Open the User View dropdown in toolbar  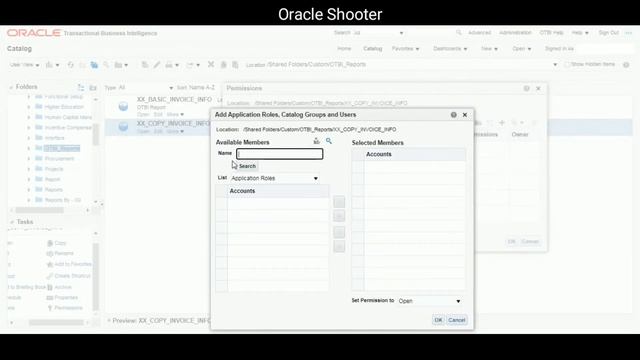[x=24, y=65]
